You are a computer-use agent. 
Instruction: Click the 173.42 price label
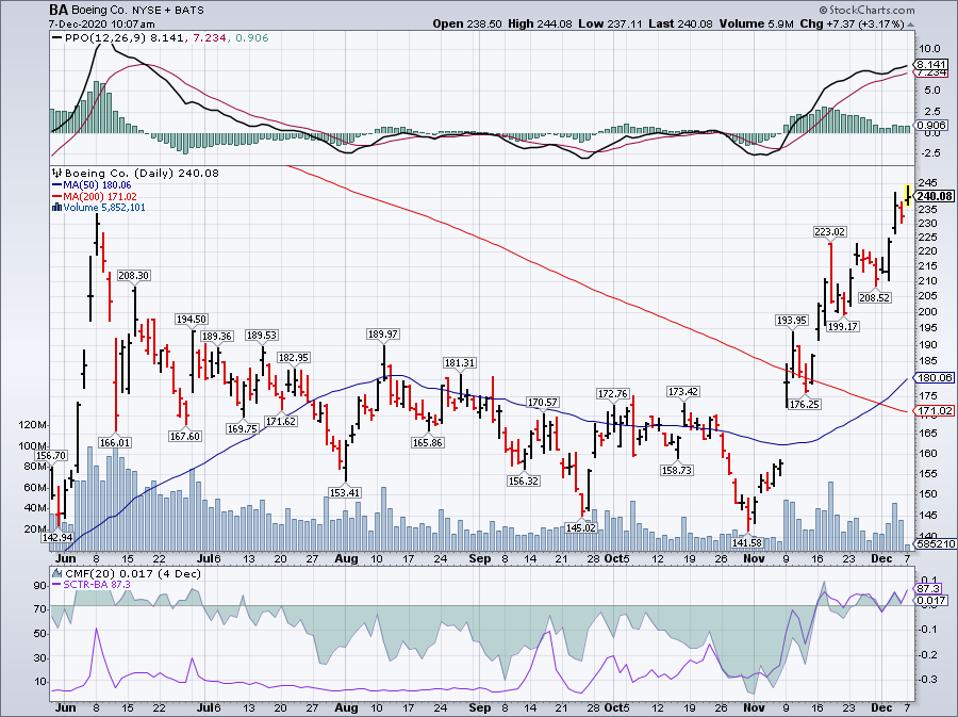[x=683, y=391]
